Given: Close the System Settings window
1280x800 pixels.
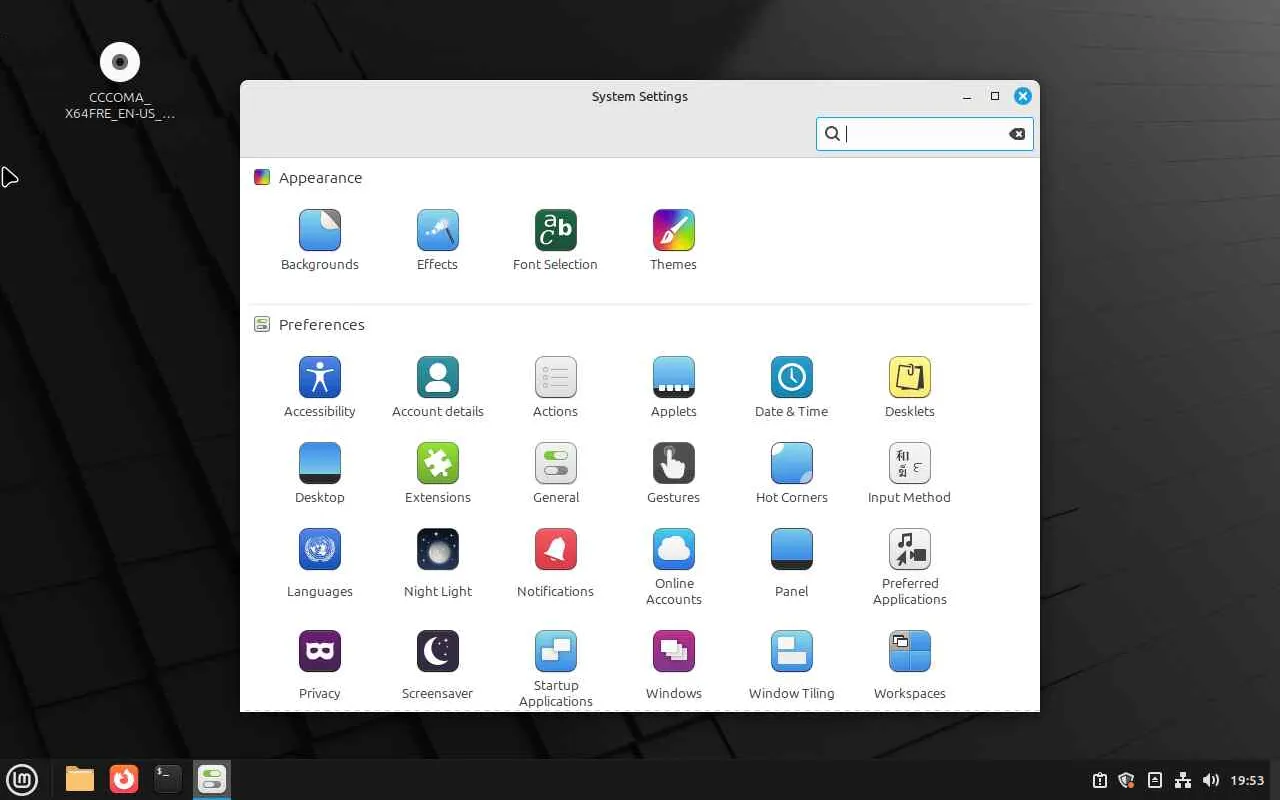Looking at the screenshot, I should coord(1022,96).
